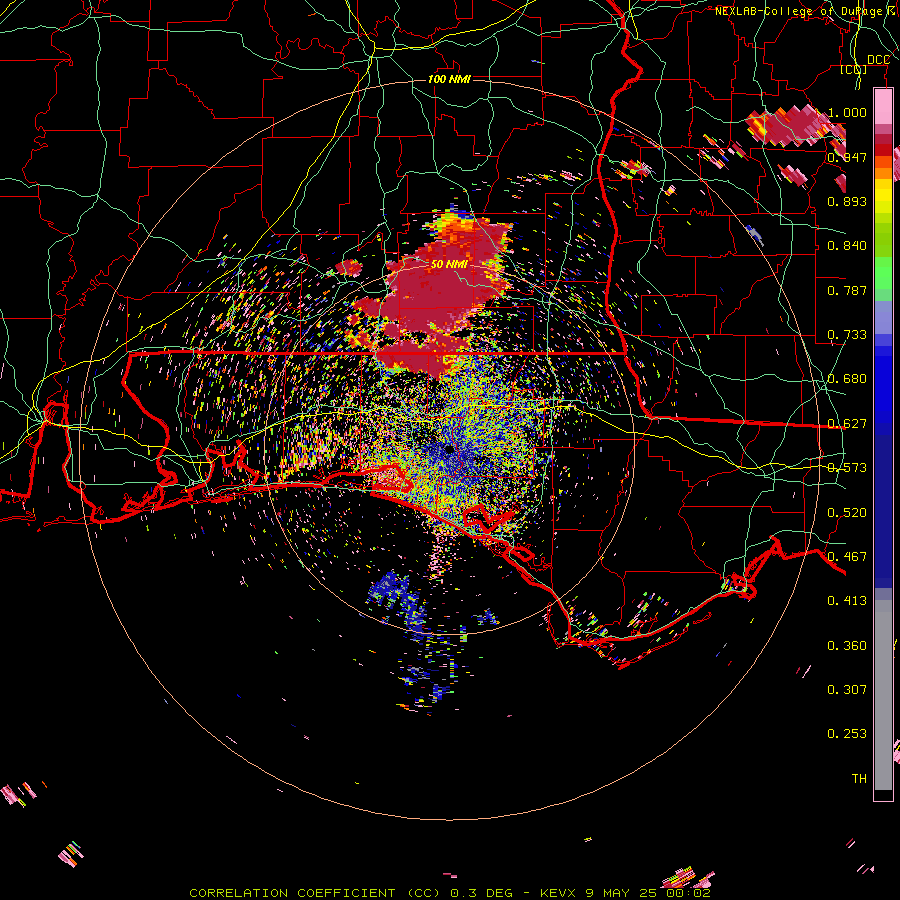
Task: Click the 0.840 scale value
Action: (847, 246)
